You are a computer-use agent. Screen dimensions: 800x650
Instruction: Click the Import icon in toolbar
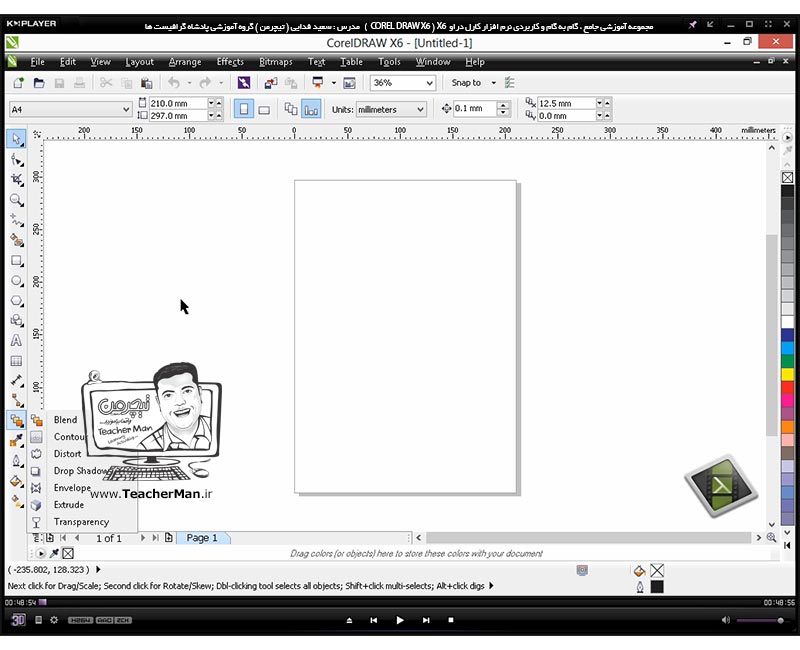coord(270,83)
